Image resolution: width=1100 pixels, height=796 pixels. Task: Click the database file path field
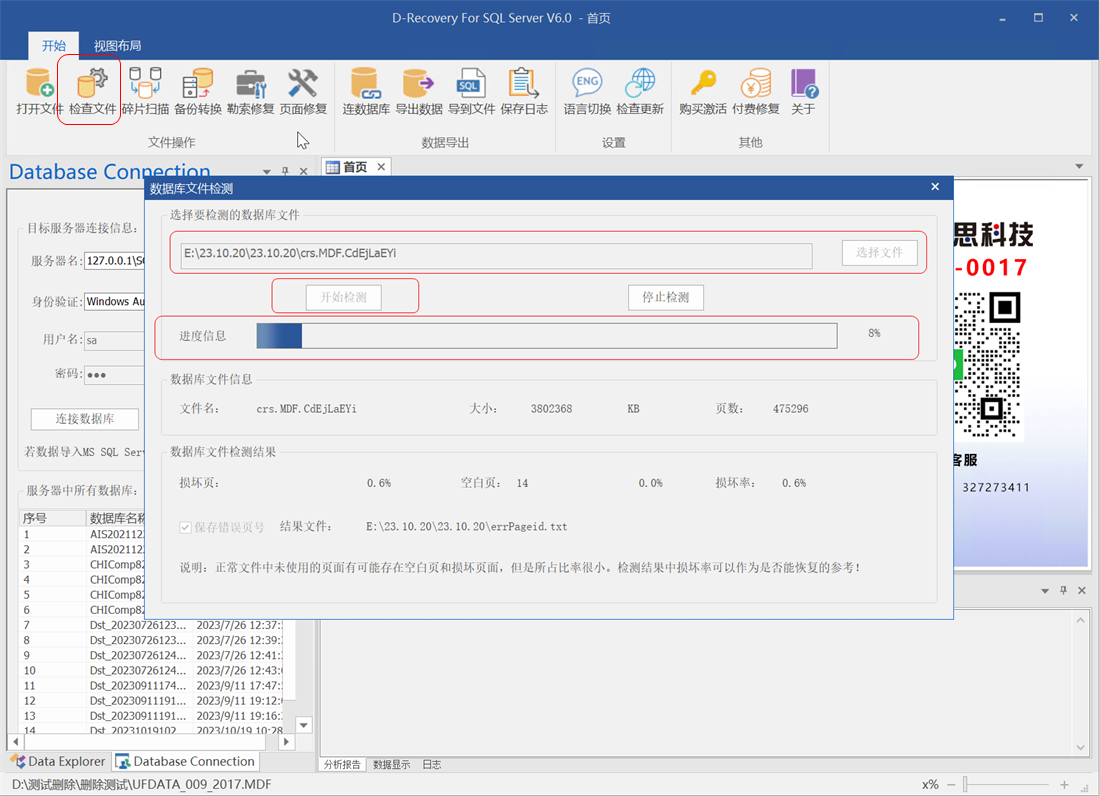pyautogui.click(x=496, y=255)
